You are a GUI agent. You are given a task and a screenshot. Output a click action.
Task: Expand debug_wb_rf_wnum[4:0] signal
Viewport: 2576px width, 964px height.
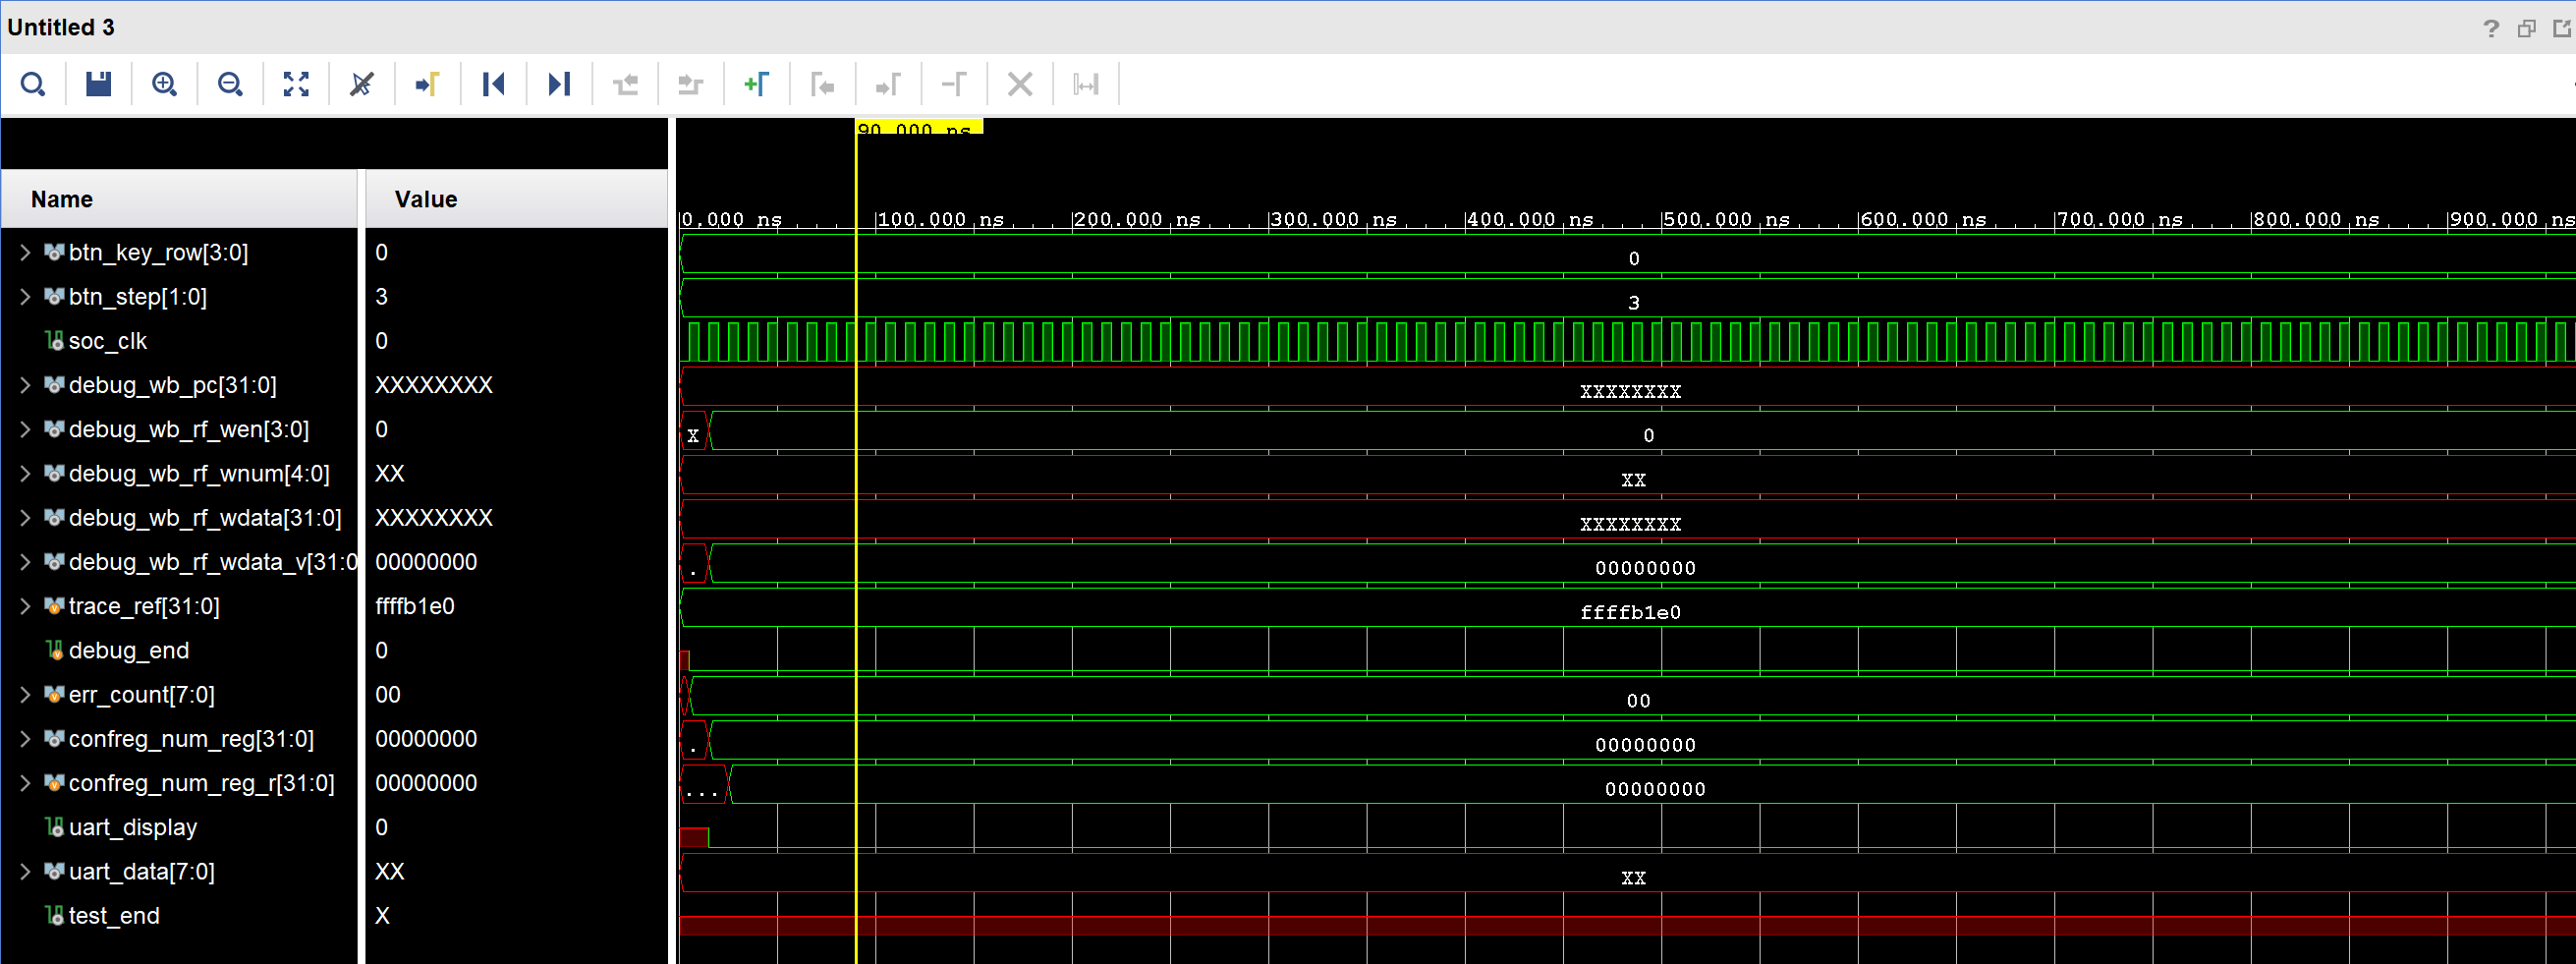25,473
